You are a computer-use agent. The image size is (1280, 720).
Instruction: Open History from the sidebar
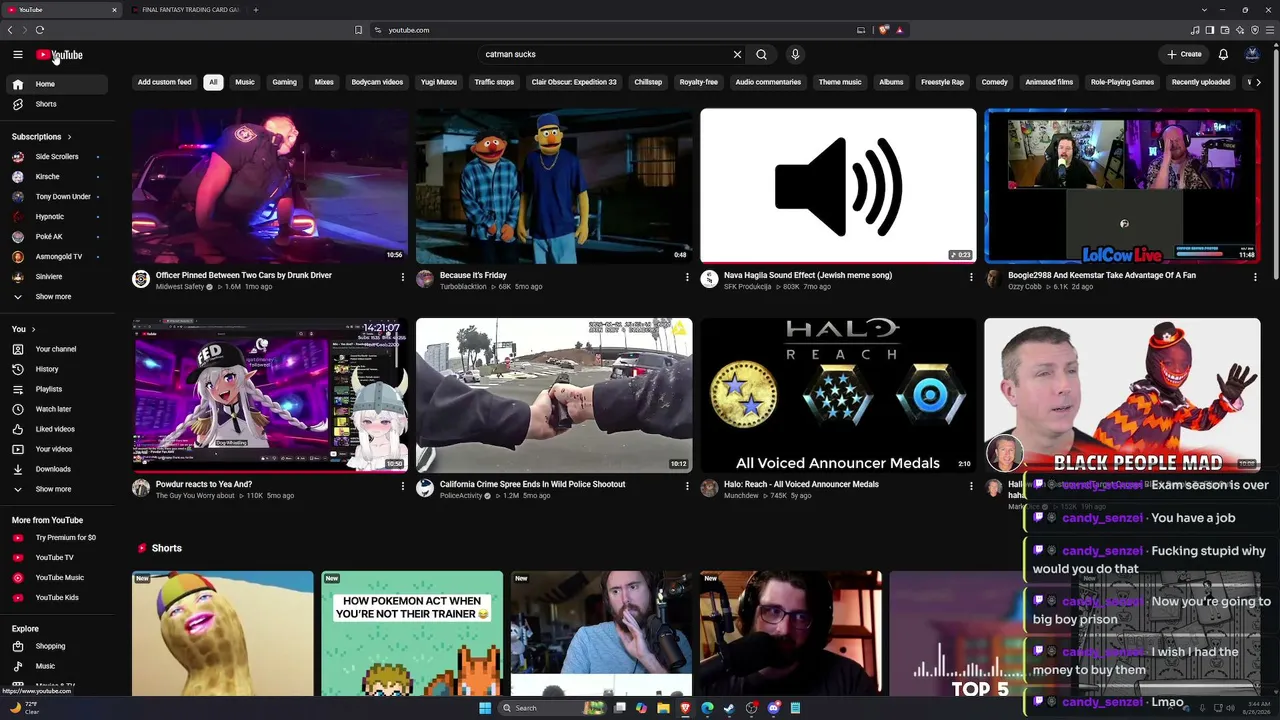pyautogui.click(x=56, y=369)
